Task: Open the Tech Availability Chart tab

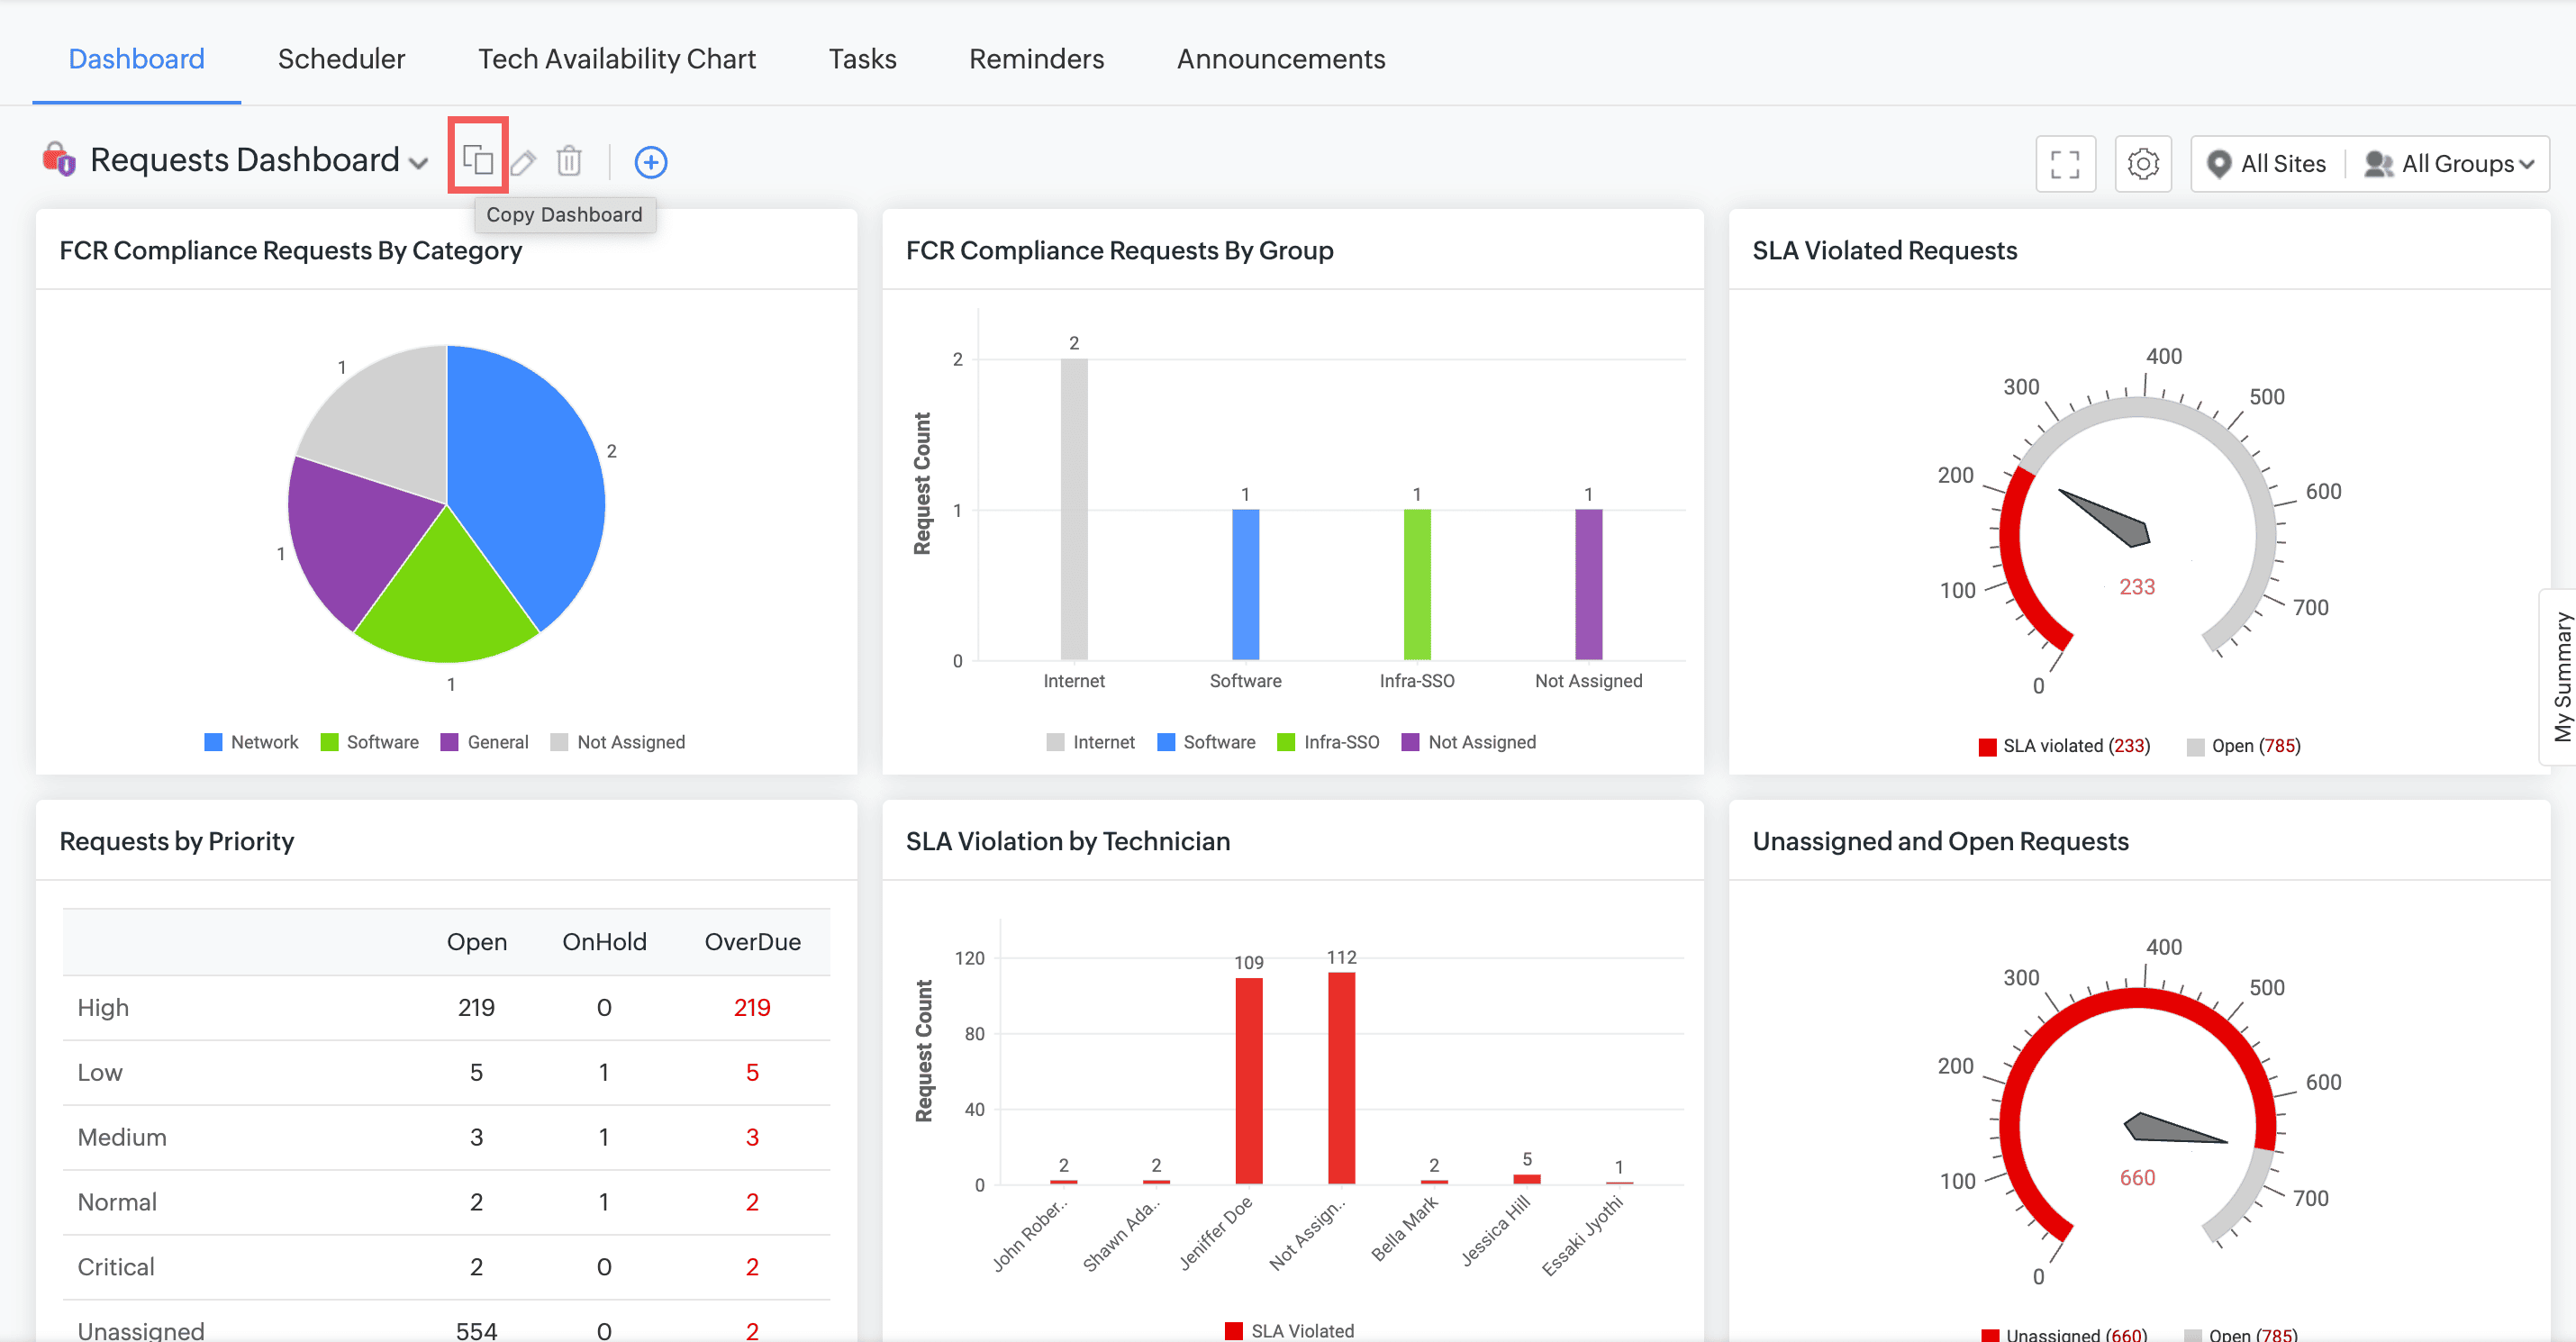Action: pyautogui.click(x=616, y=59)
